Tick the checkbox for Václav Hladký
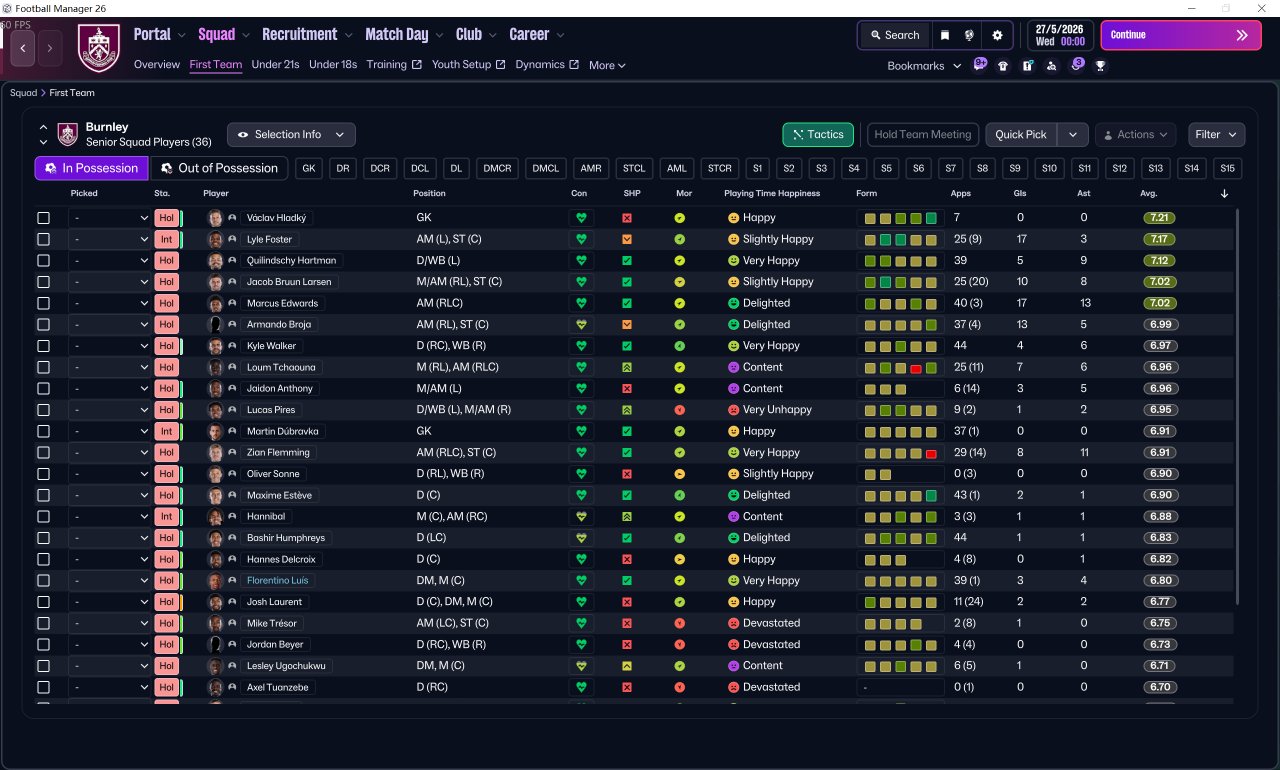This screenshot has width=1280, height=770. tap(43, 218)
